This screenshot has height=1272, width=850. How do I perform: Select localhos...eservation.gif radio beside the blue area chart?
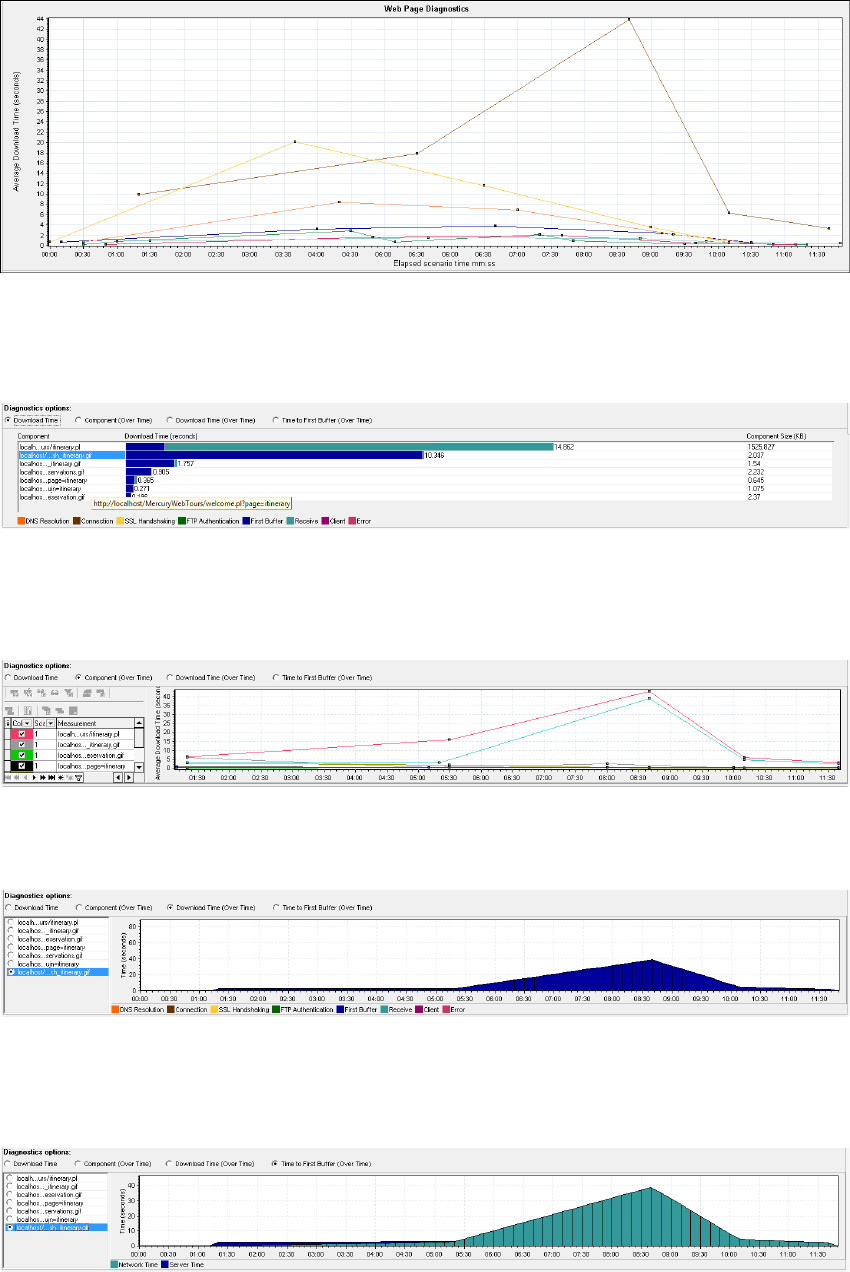click(11, 938)
